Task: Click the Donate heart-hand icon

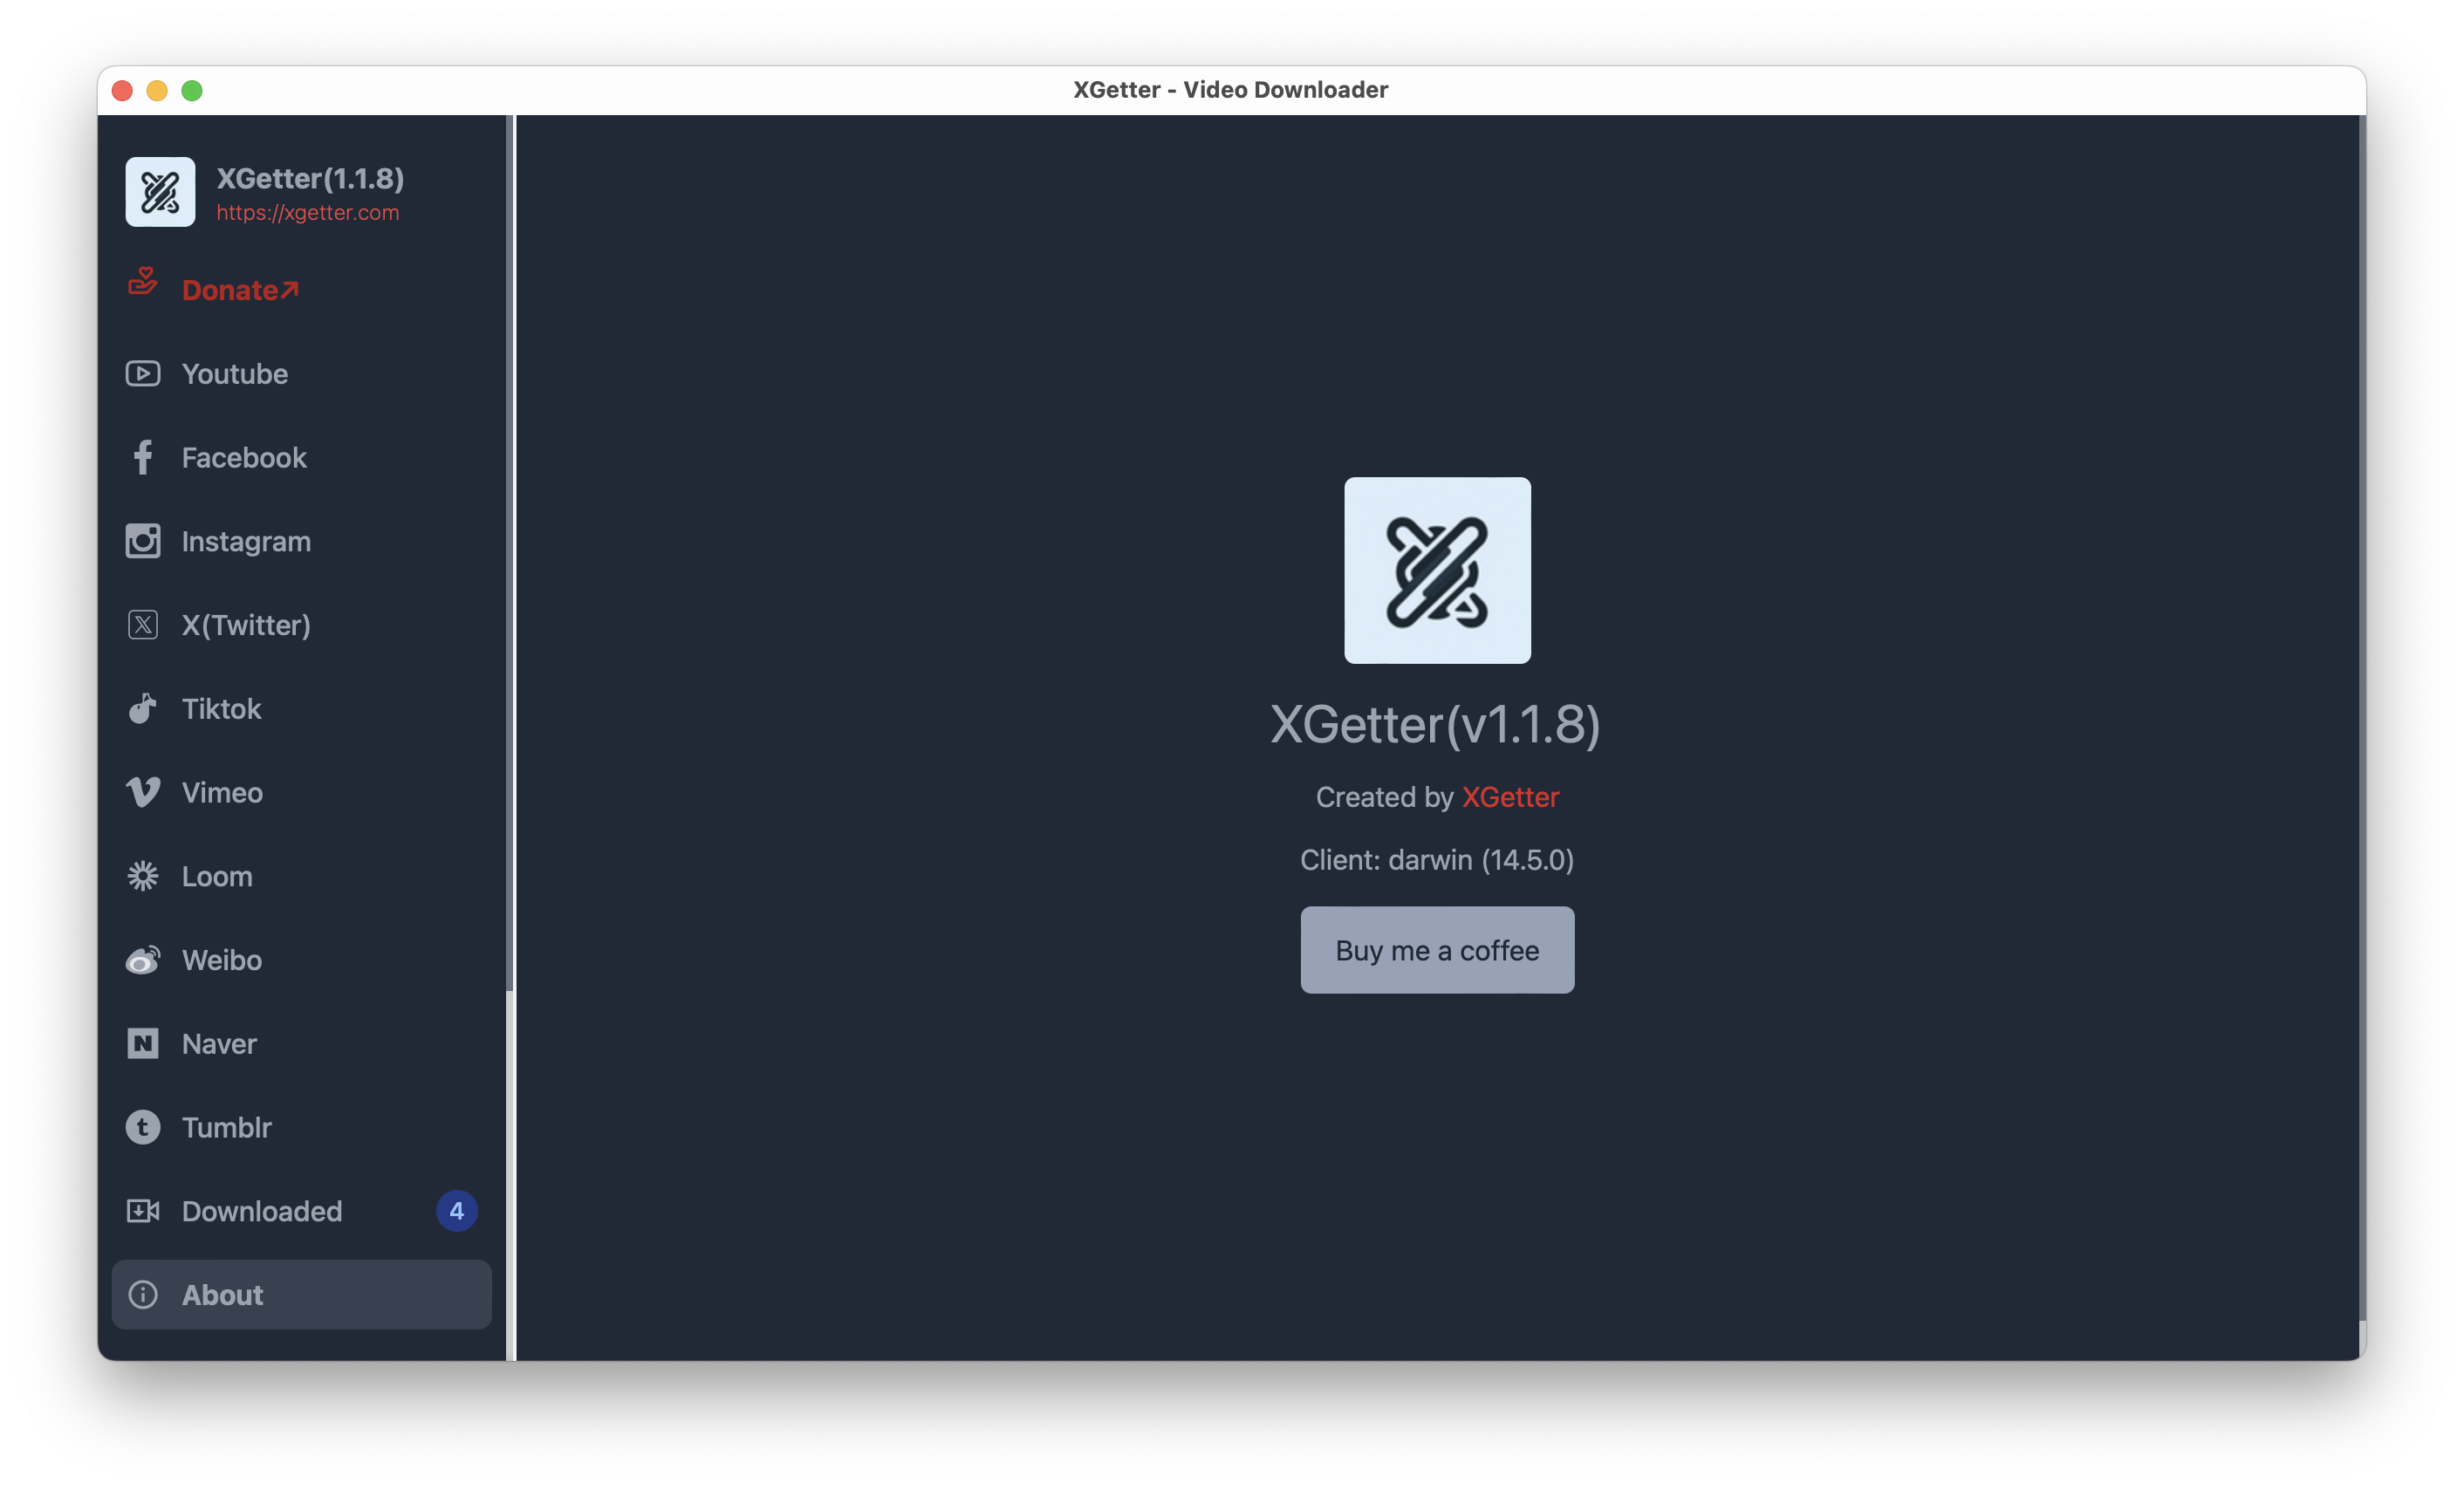Action: 143,282
